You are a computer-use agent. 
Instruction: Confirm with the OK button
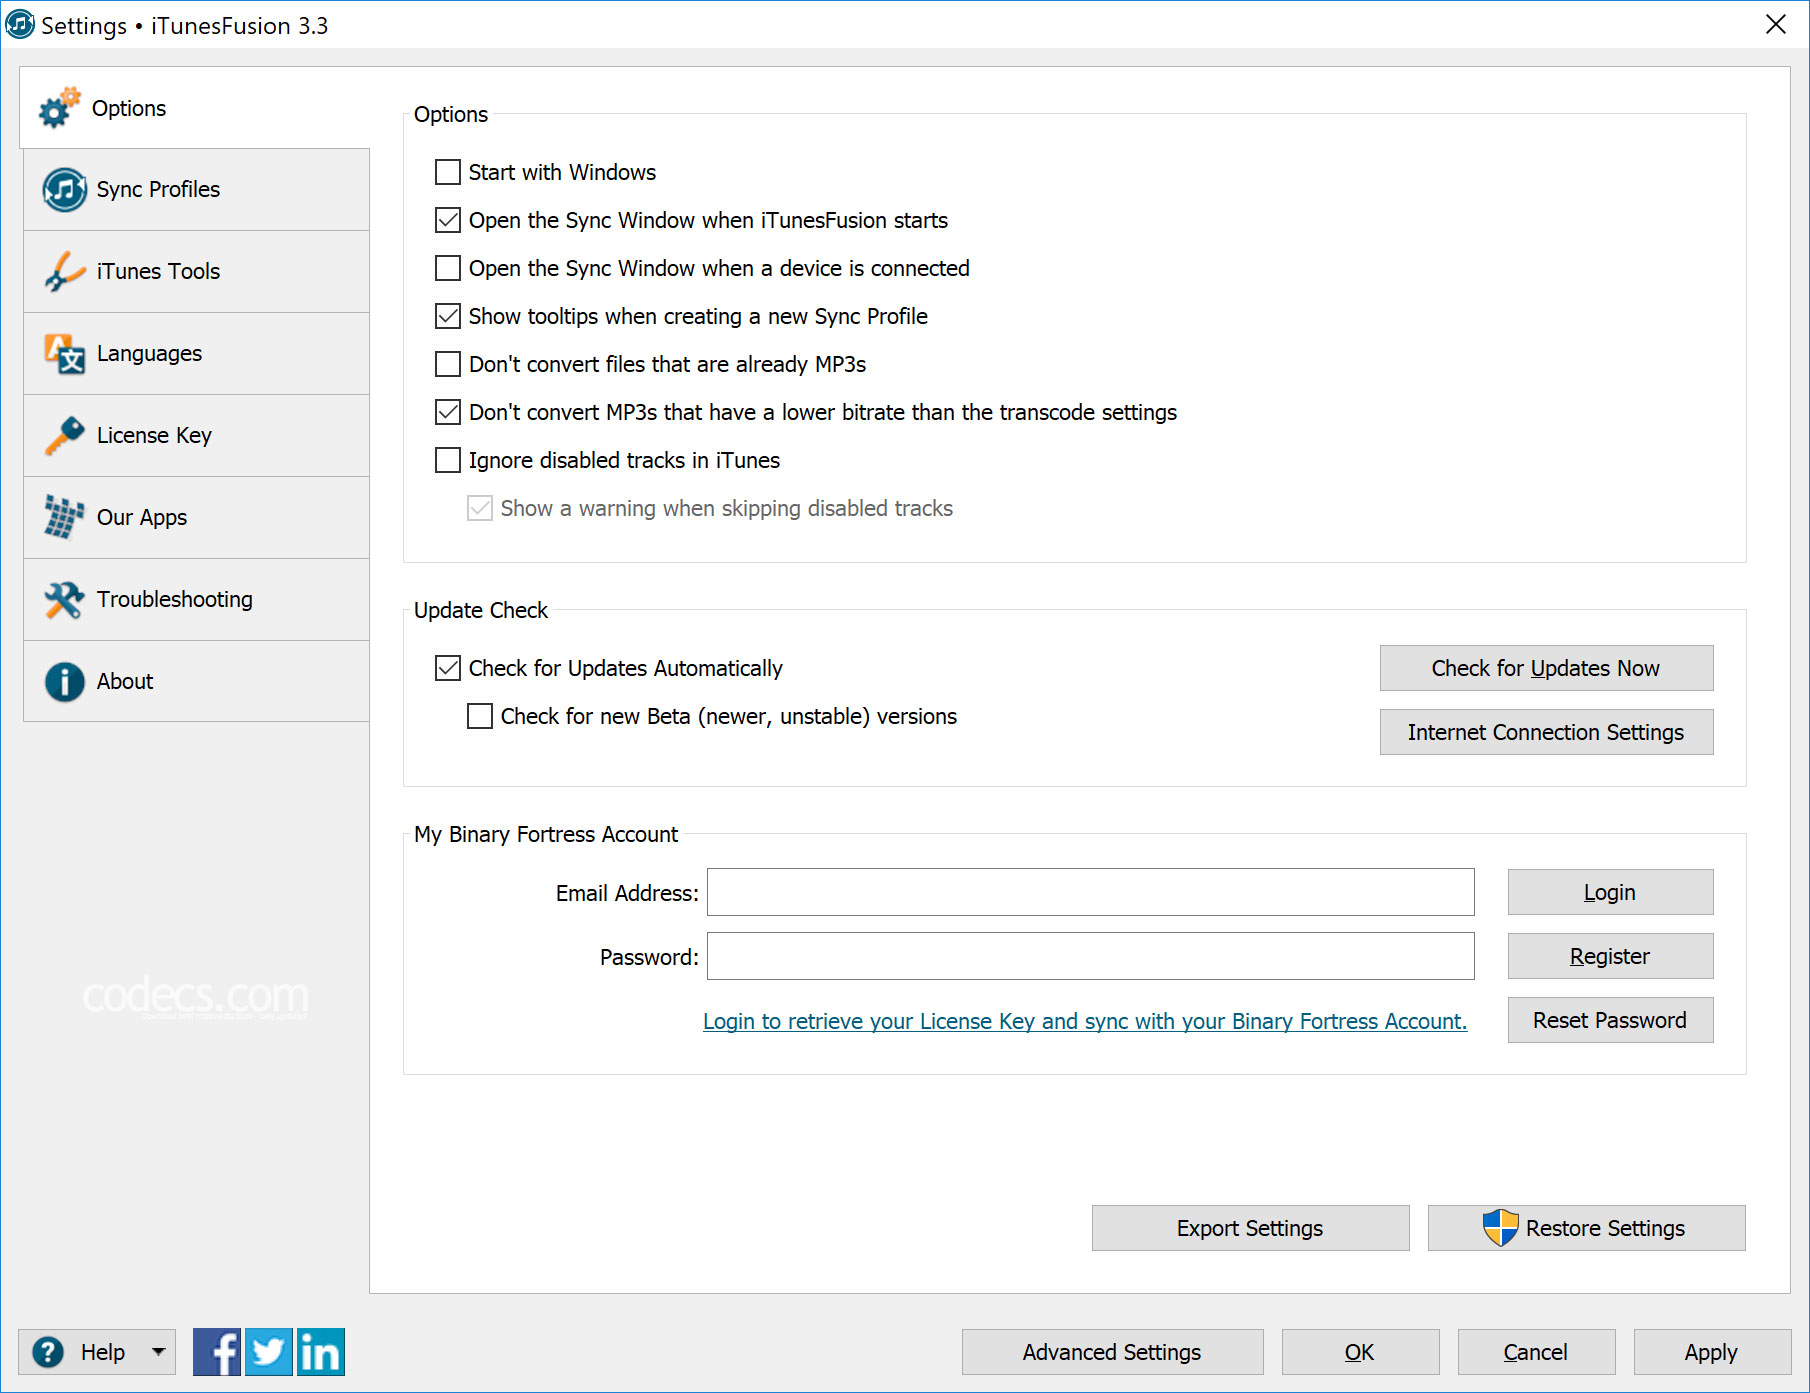1360,1352
